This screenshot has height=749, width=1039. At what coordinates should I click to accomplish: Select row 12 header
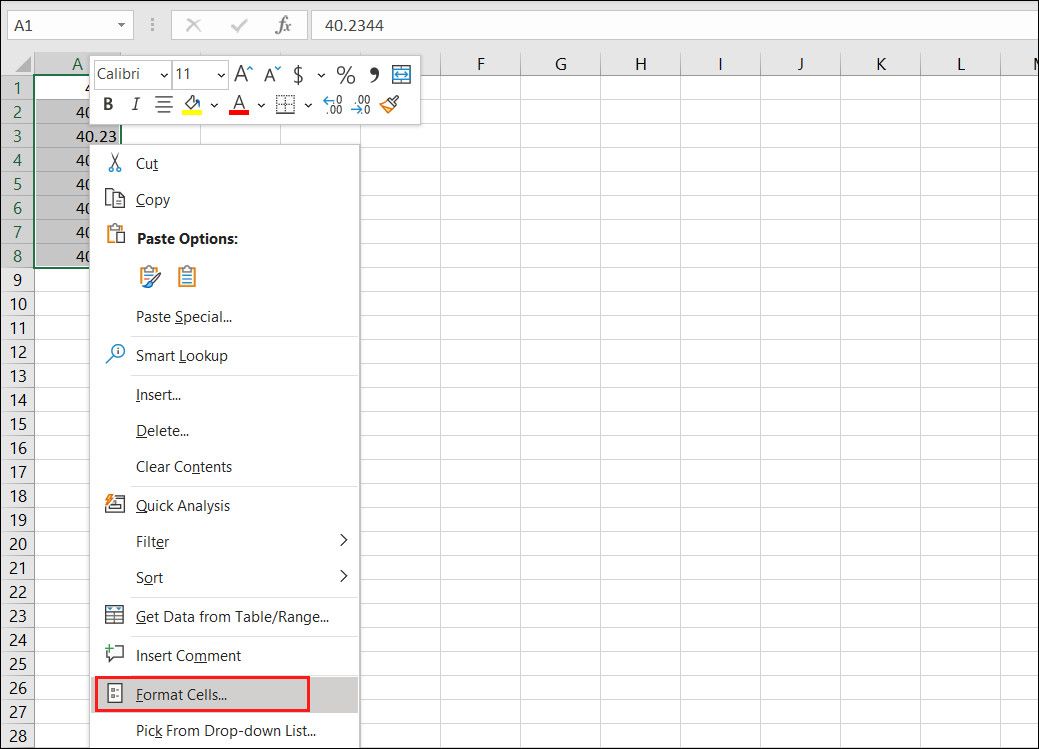point(18,352)
